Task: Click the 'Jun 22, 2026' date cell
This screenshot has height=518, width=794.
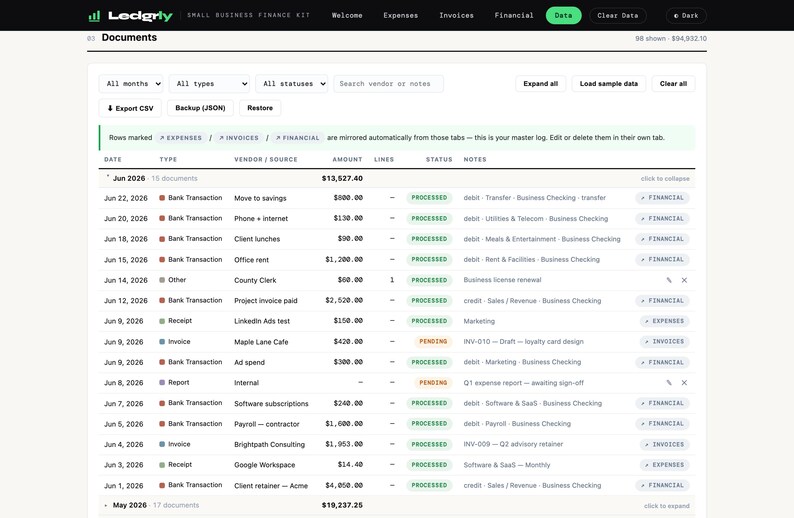Action: [x=126, y=198]
